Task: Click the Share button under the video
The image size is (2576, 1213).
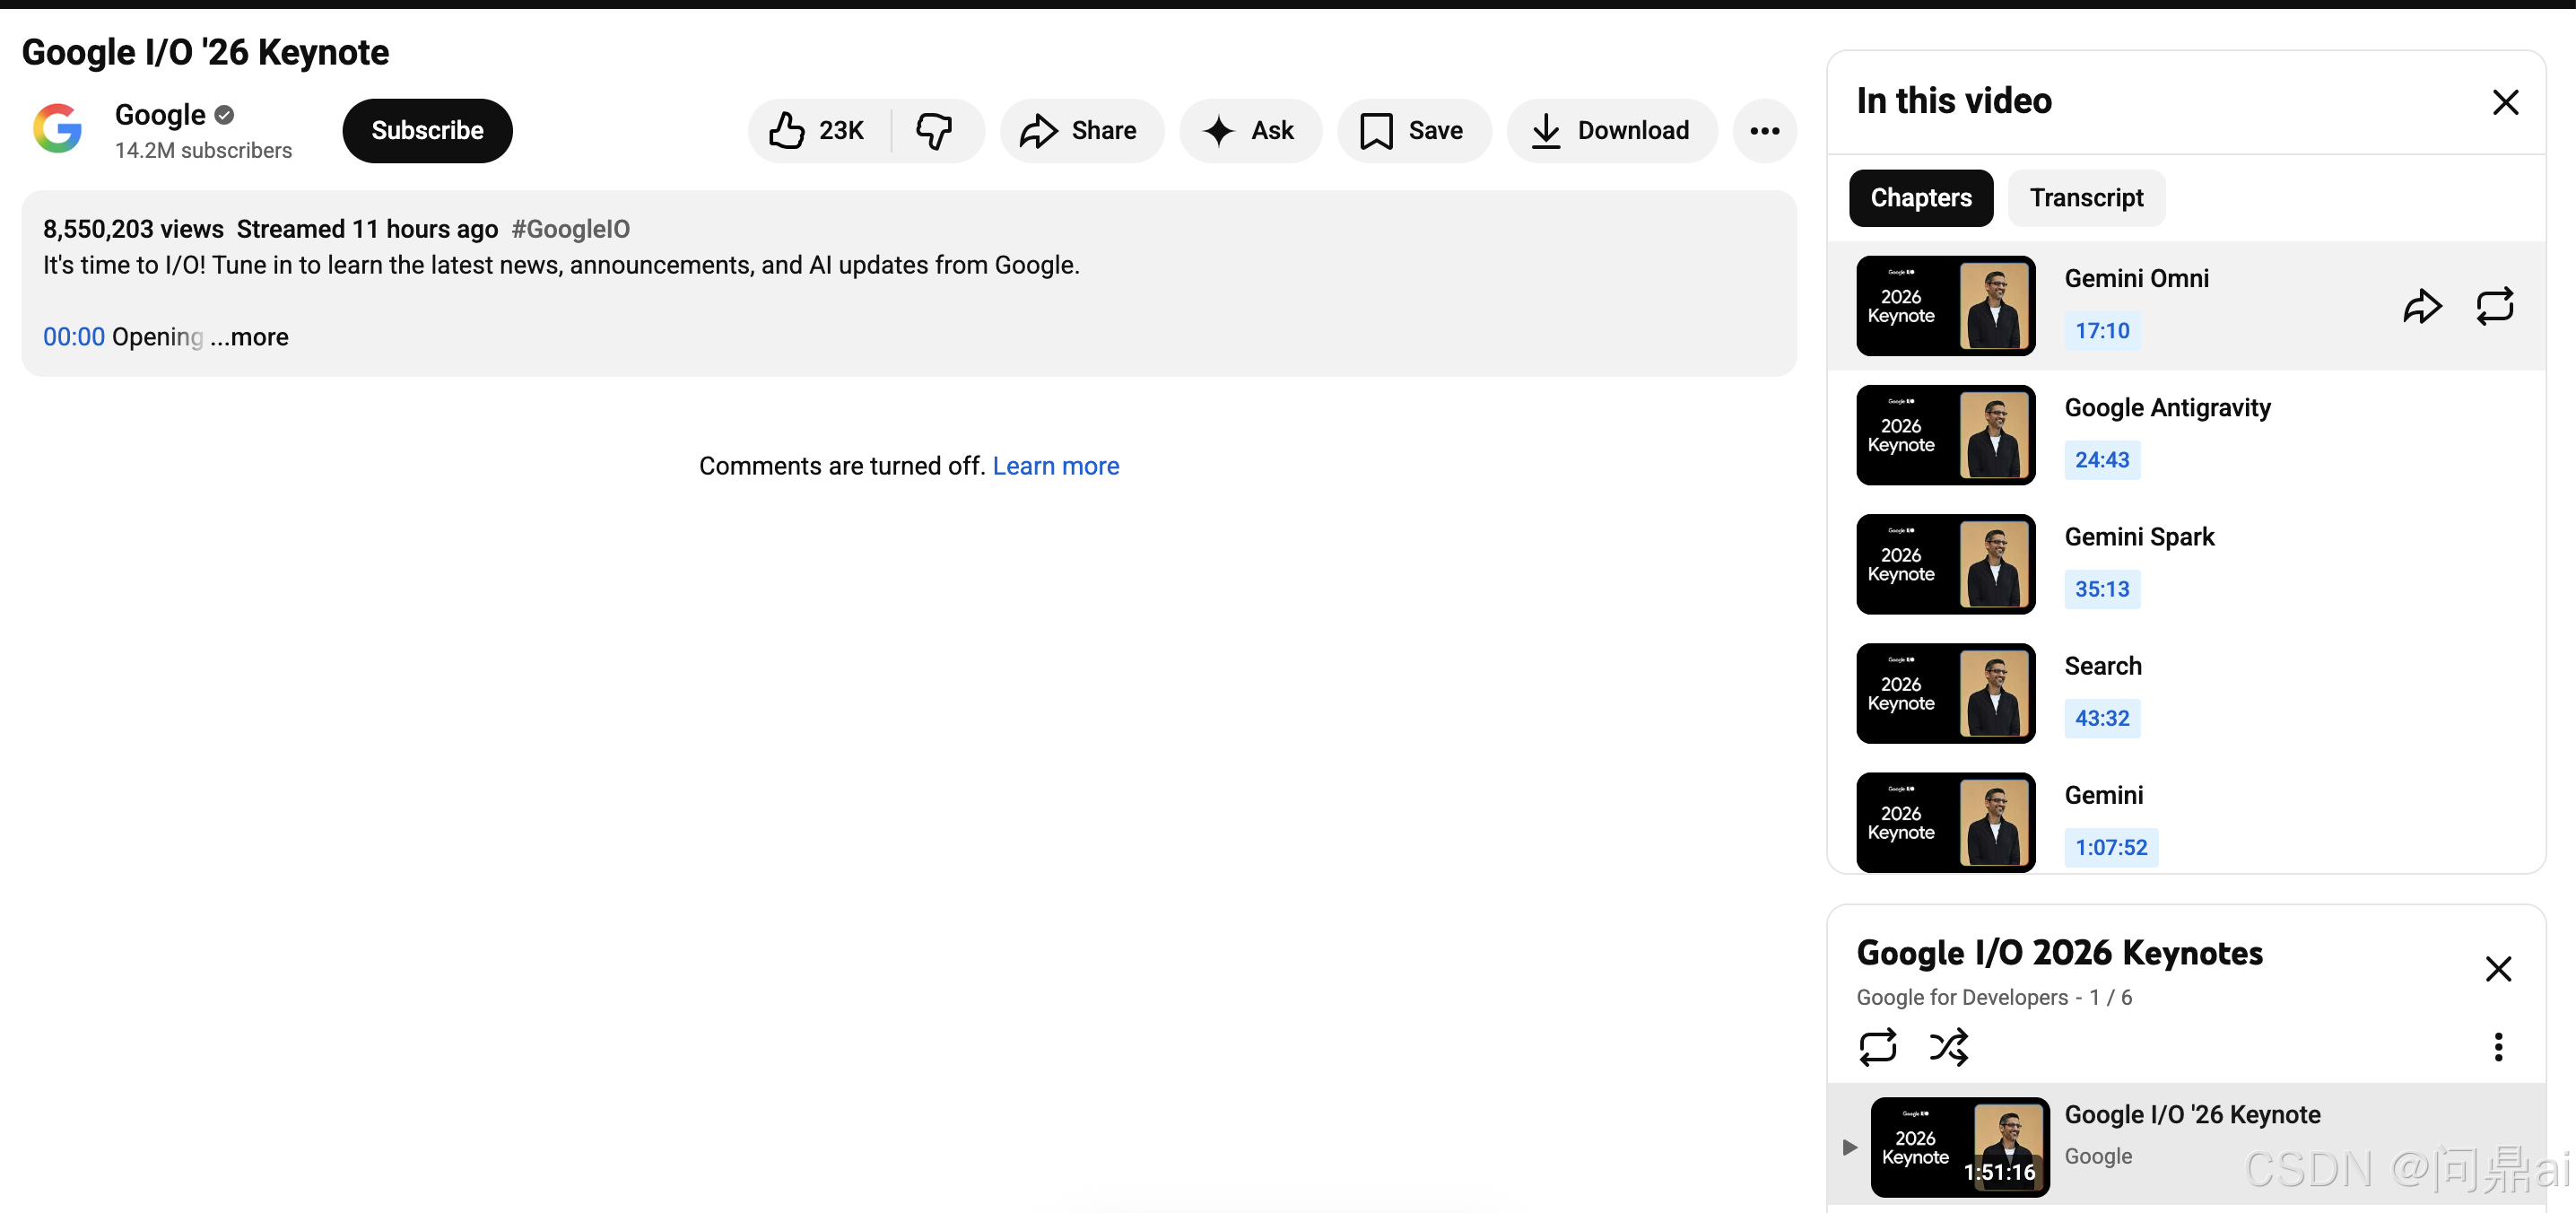Action: (x=1081, y=131)
